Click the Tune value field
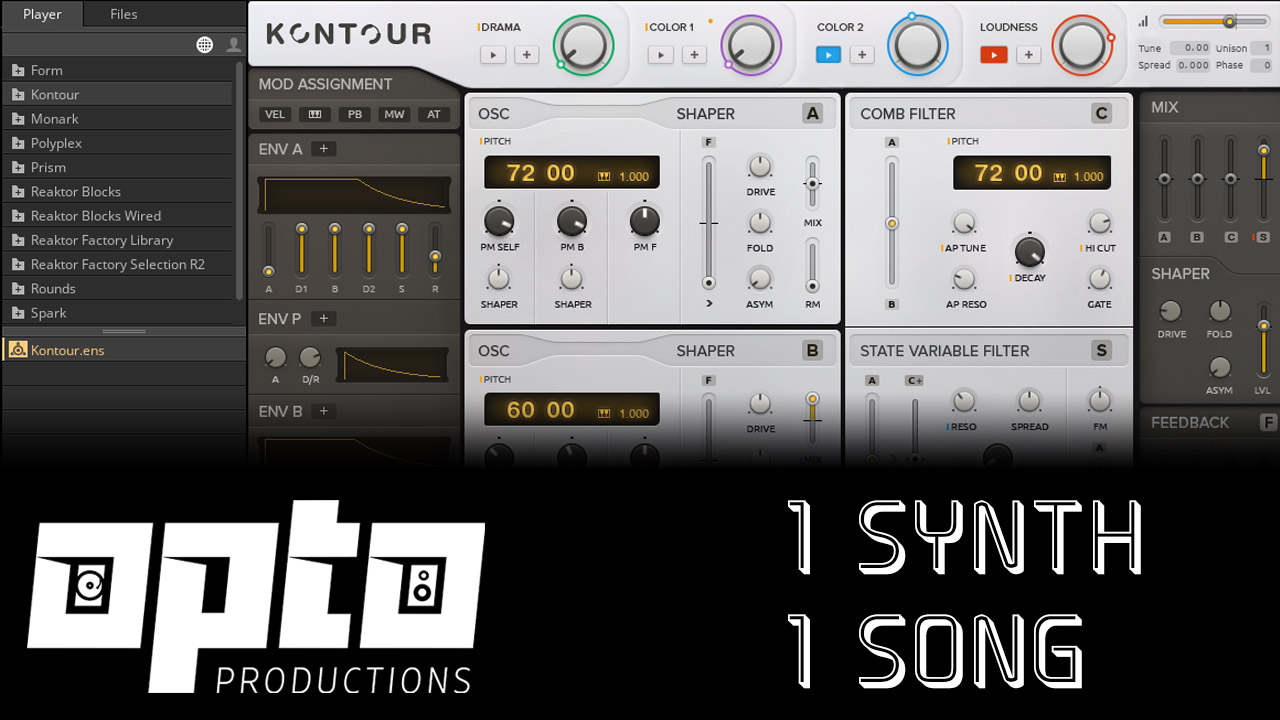The height and width of the screenshot is (720, 1280). coord(1193,48)
